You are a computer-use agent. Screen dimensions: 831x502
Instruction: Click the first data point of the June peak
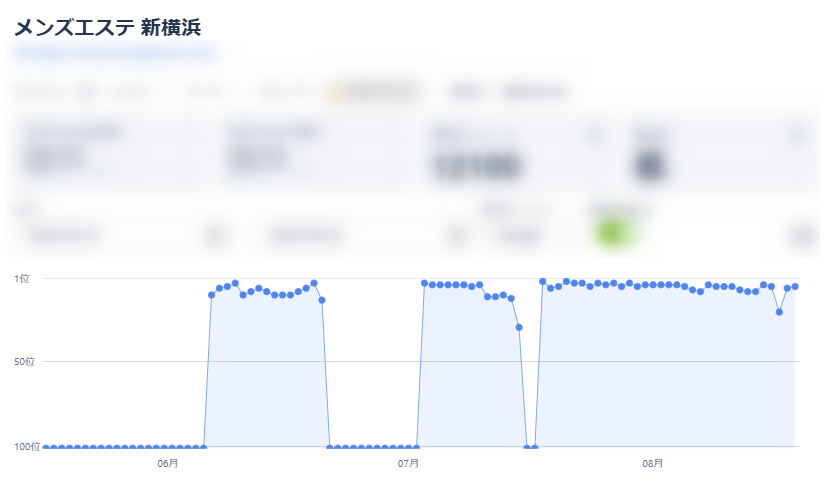(x=211, y=295)
